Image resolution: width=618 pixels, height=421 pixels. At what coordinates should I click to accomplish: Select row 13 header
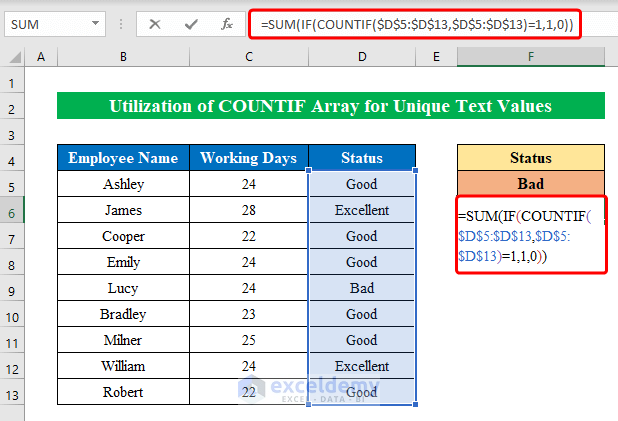12,392
